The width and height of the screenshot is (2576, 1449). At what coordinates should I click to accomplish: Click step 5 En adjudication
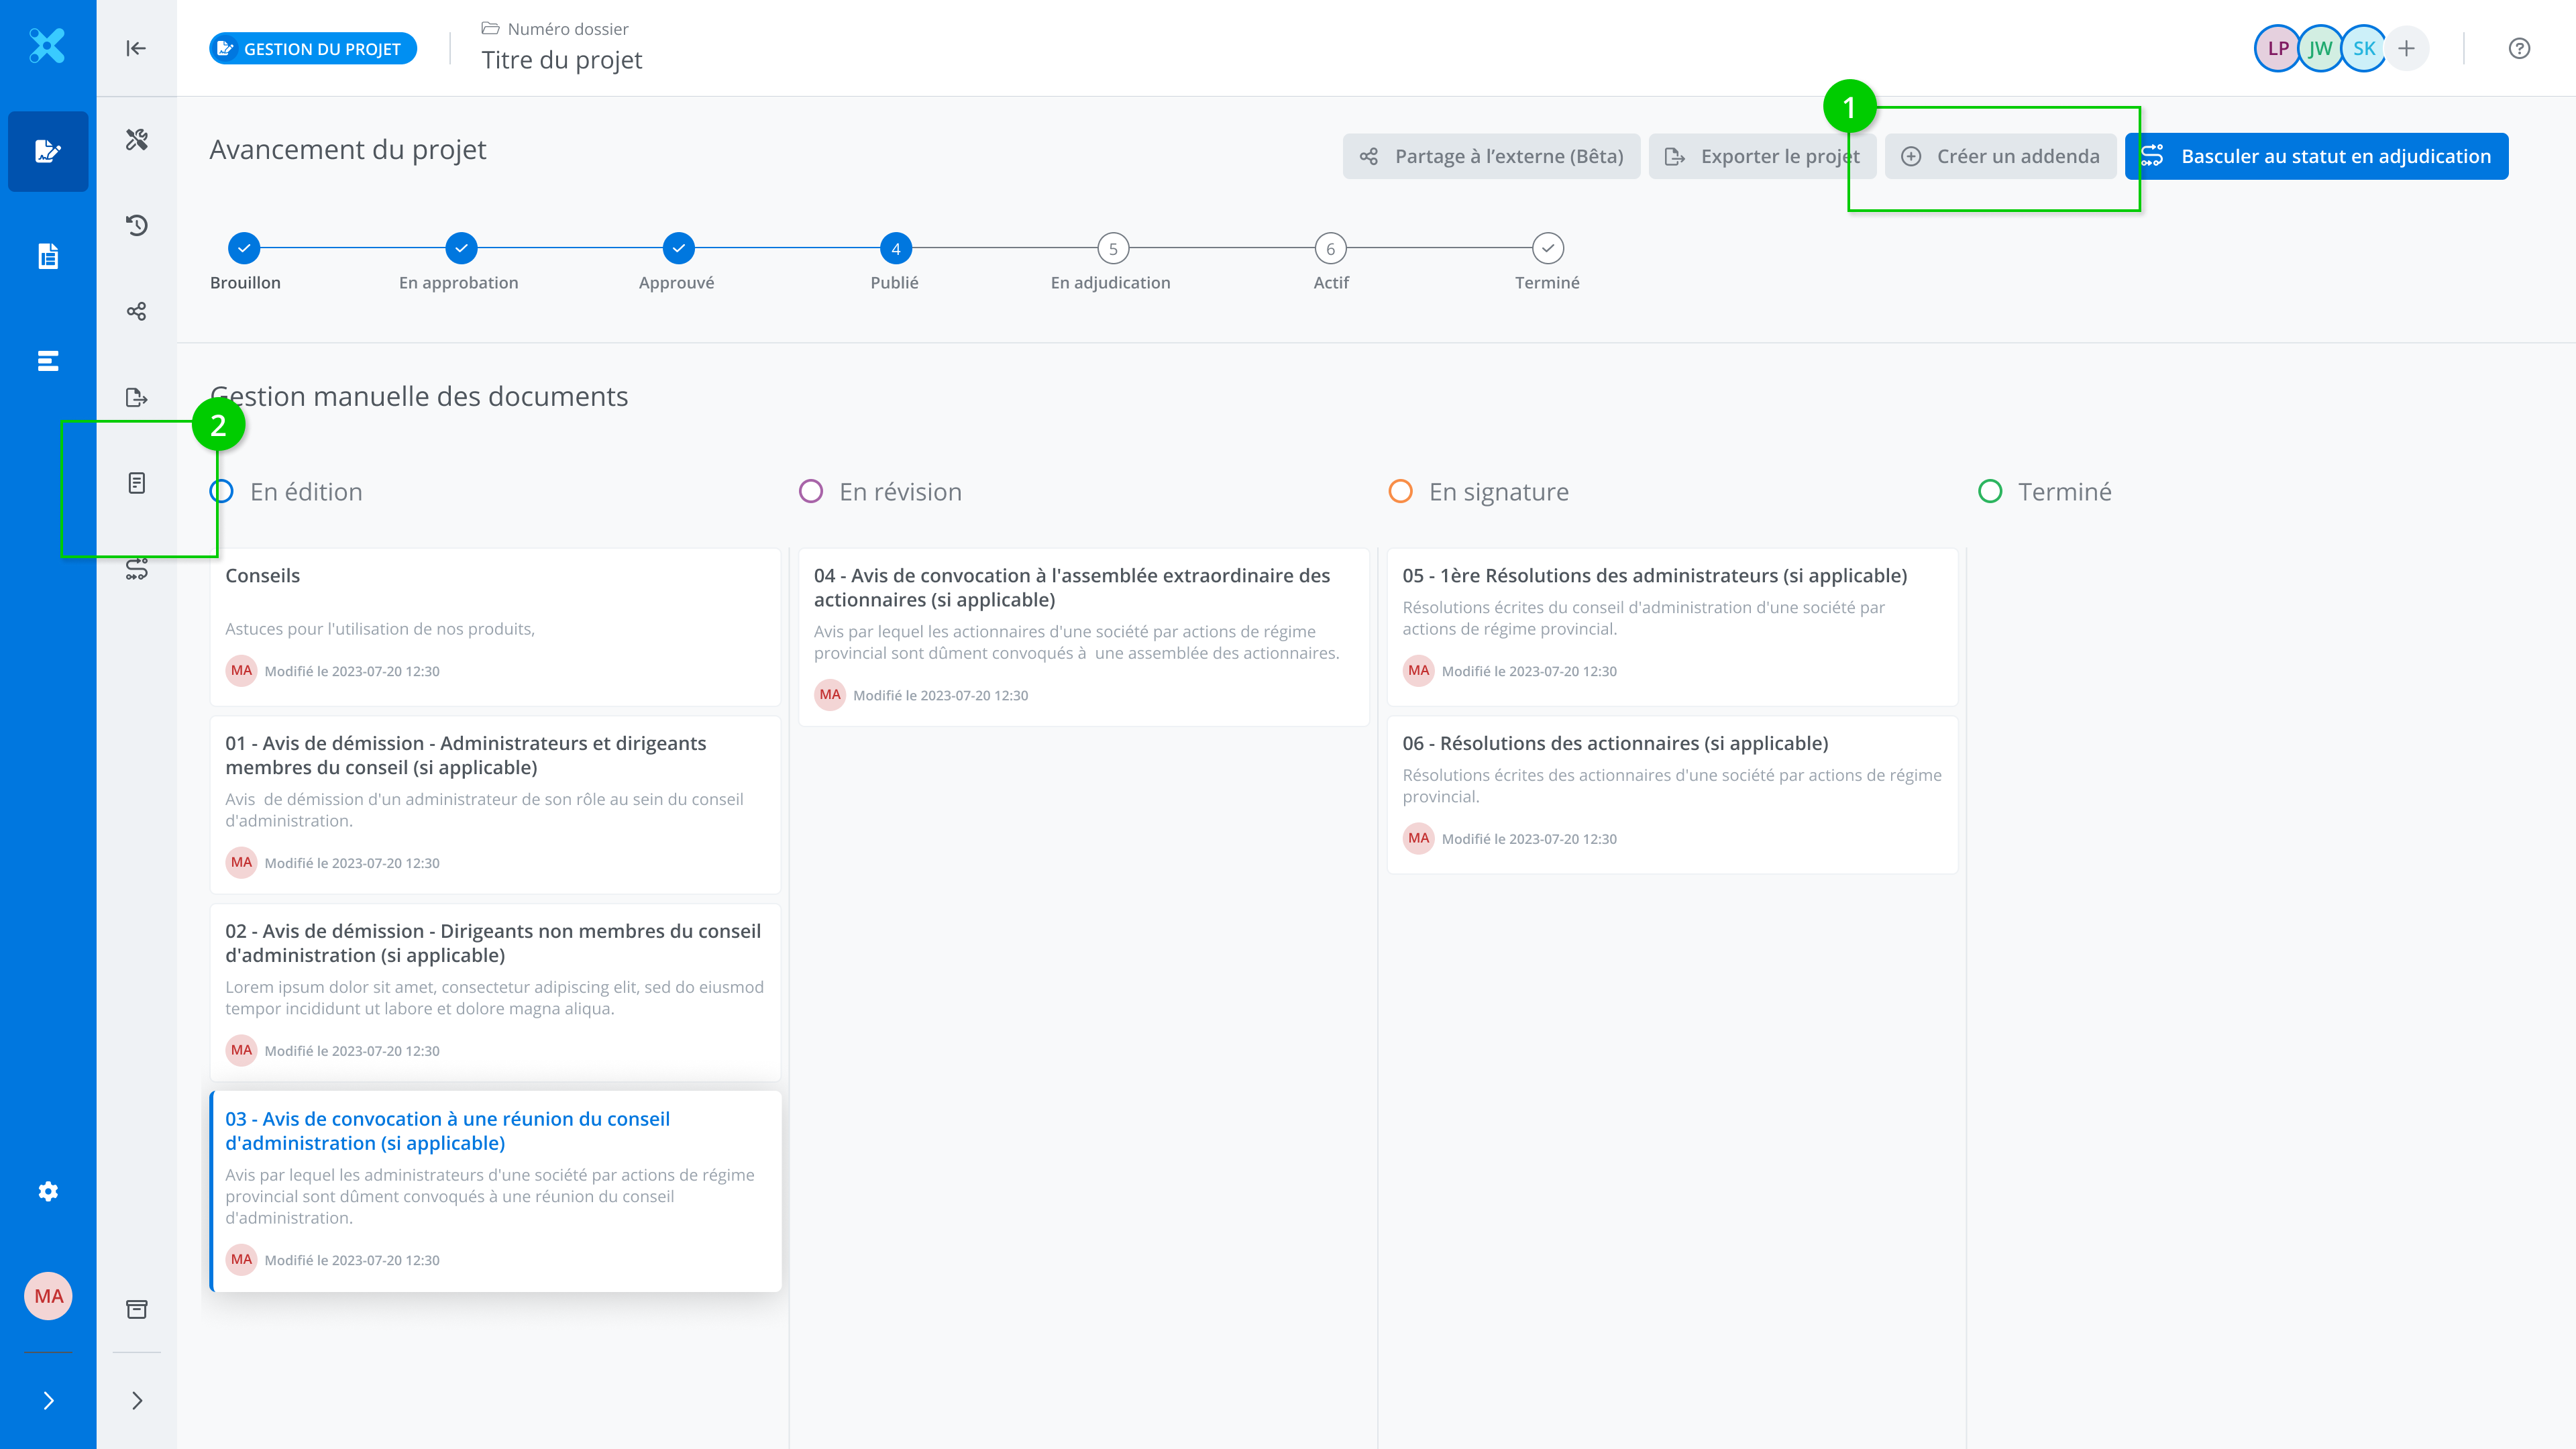click(x=1112, y=248)
